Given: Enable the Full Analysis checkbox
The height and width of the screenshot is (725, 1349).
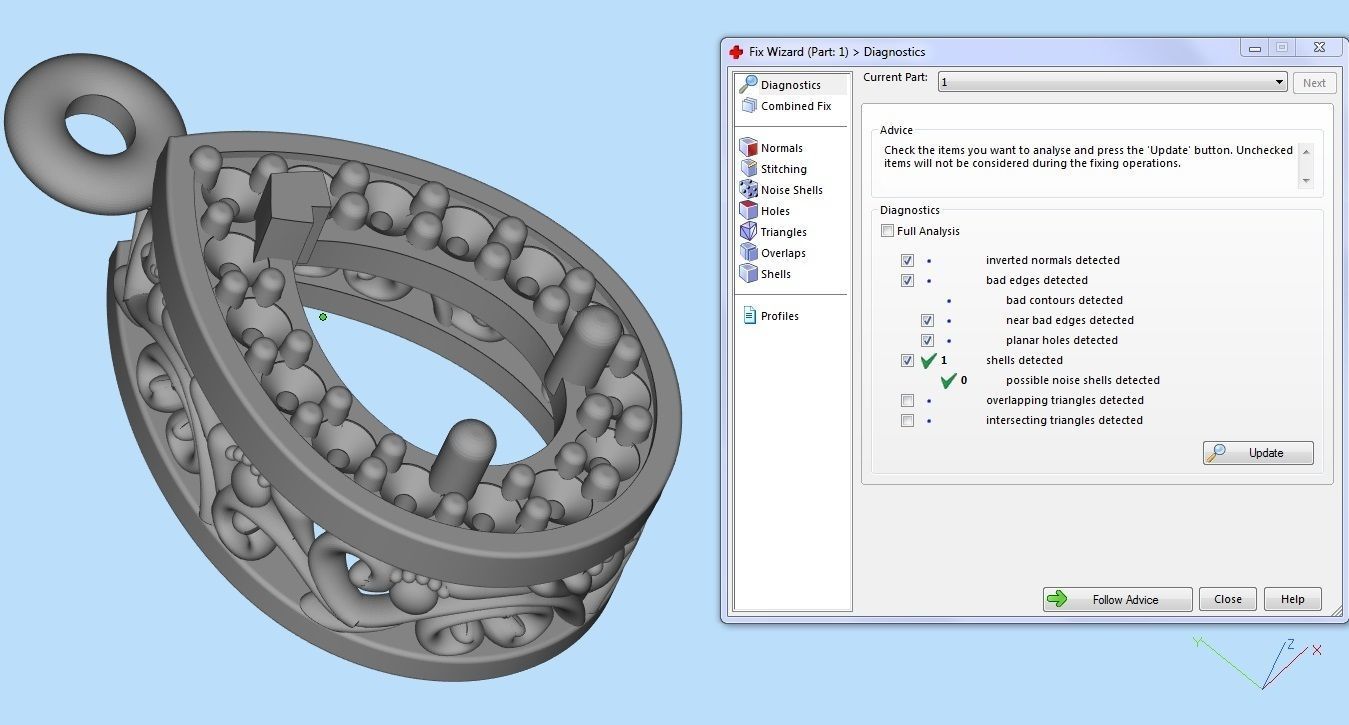Looking at the screenshot, I should pyautogui.click(x=887, y=231).
